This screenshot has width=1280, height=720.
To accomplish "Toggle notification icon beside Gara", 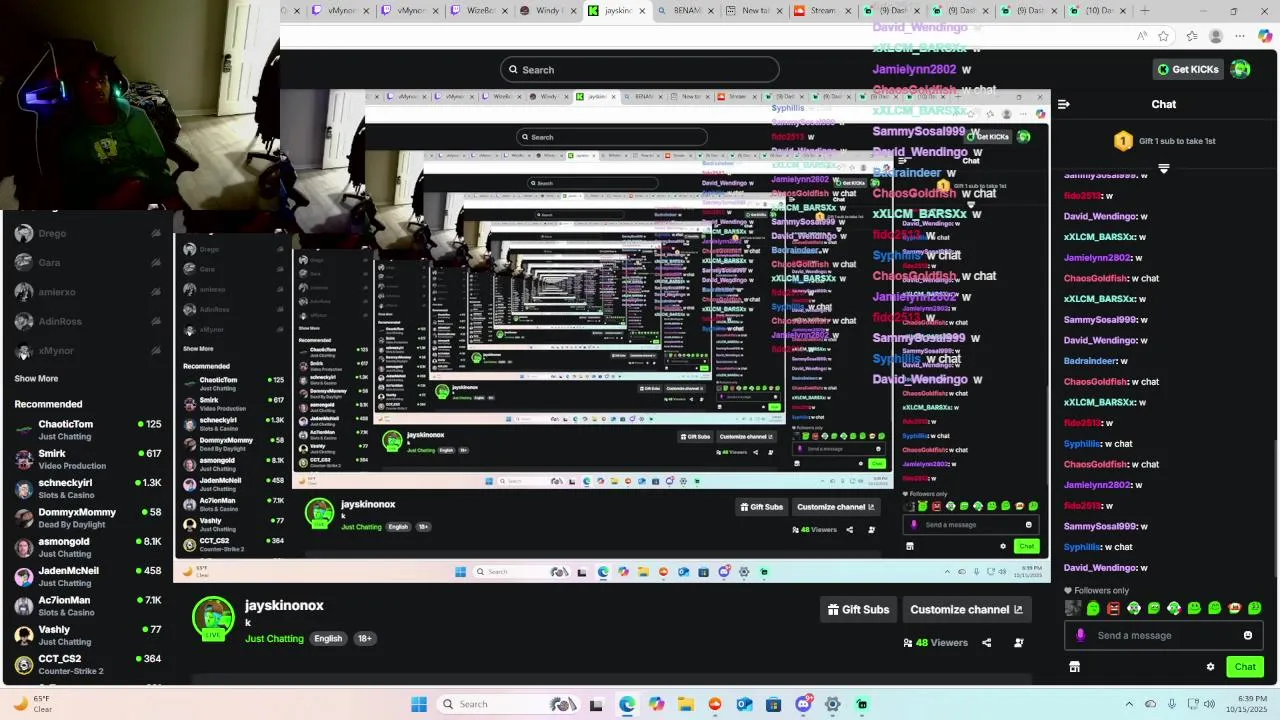I will (155, 263).
